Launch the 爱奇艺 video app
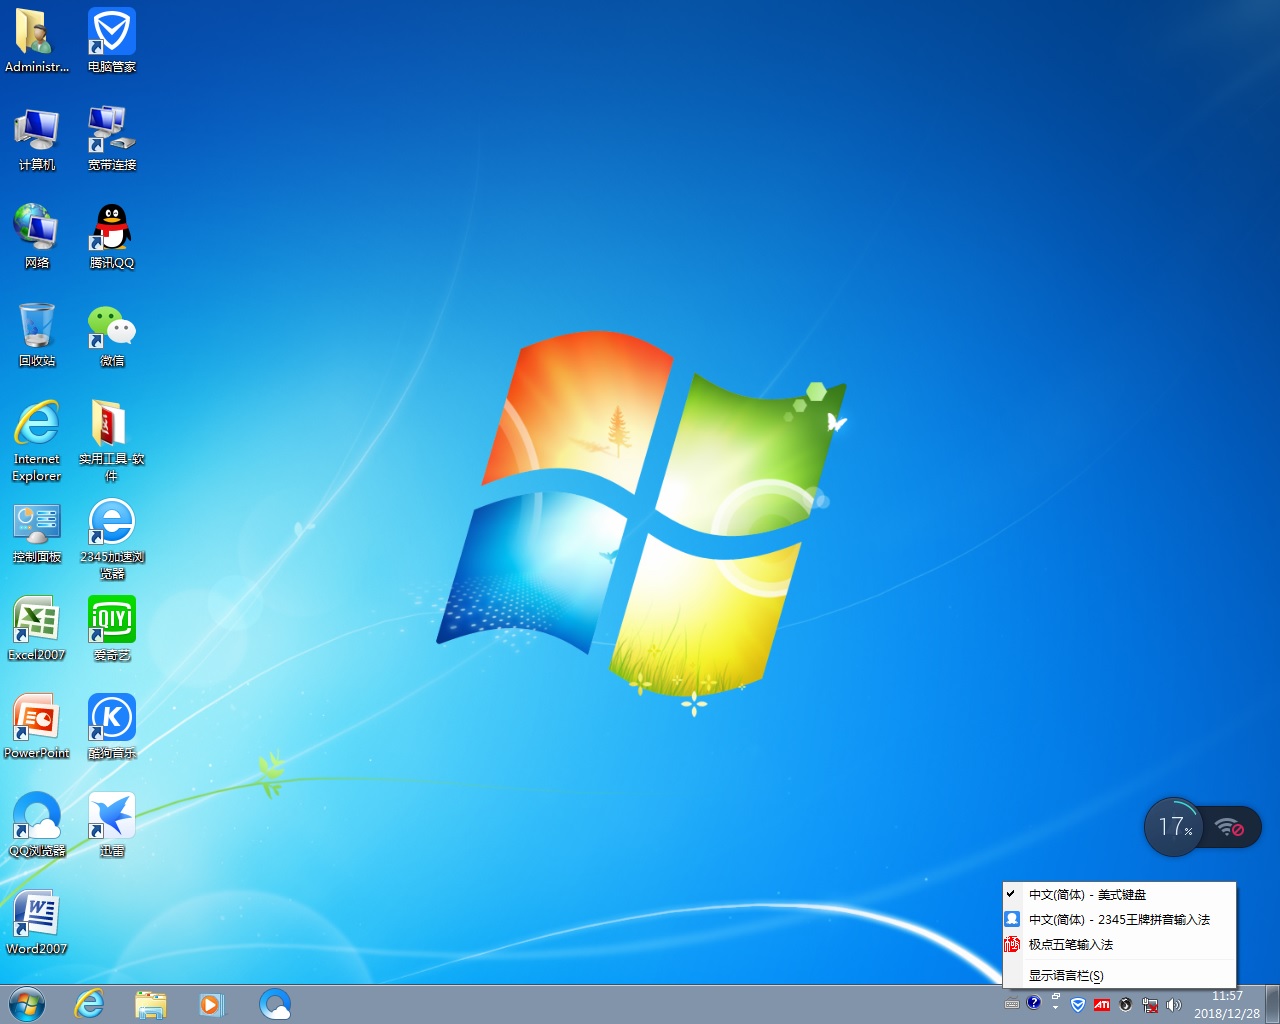1280x1024 pixels. tap(111, 620)
